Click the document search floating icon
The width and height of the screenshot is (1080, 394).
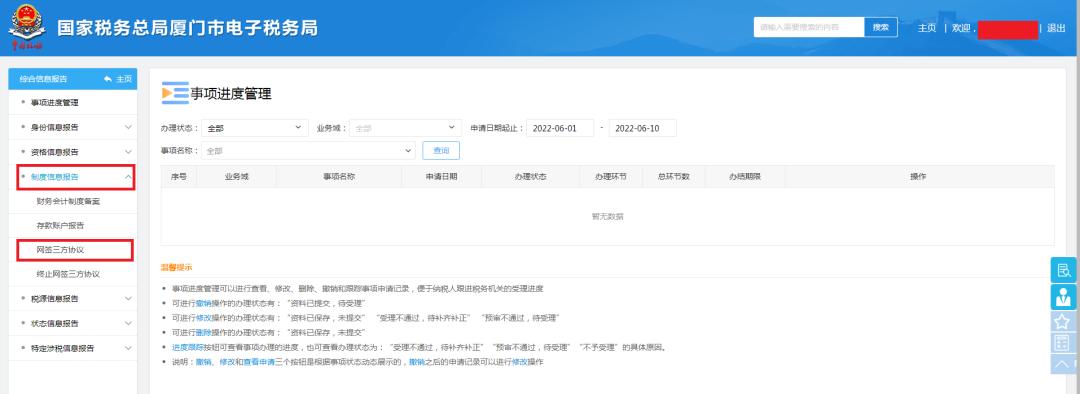pyautogui.click(x=1063, y=270)
